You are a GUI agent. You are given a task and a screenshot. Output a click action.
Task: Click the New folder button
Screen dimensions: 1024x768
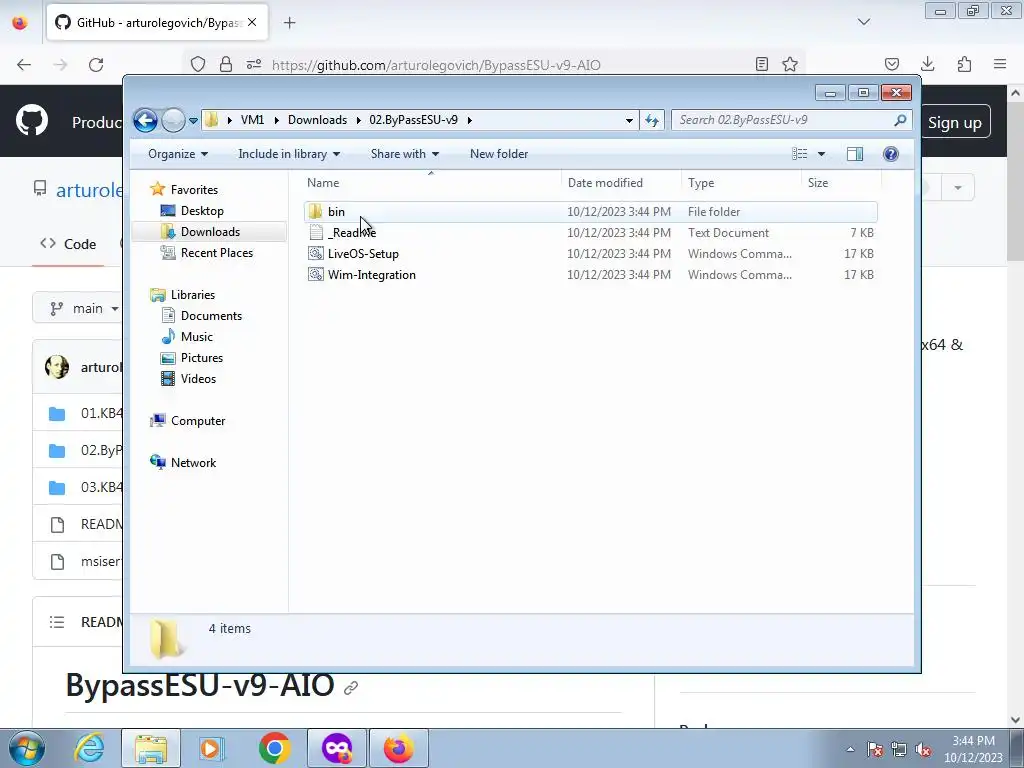[499, 154]
